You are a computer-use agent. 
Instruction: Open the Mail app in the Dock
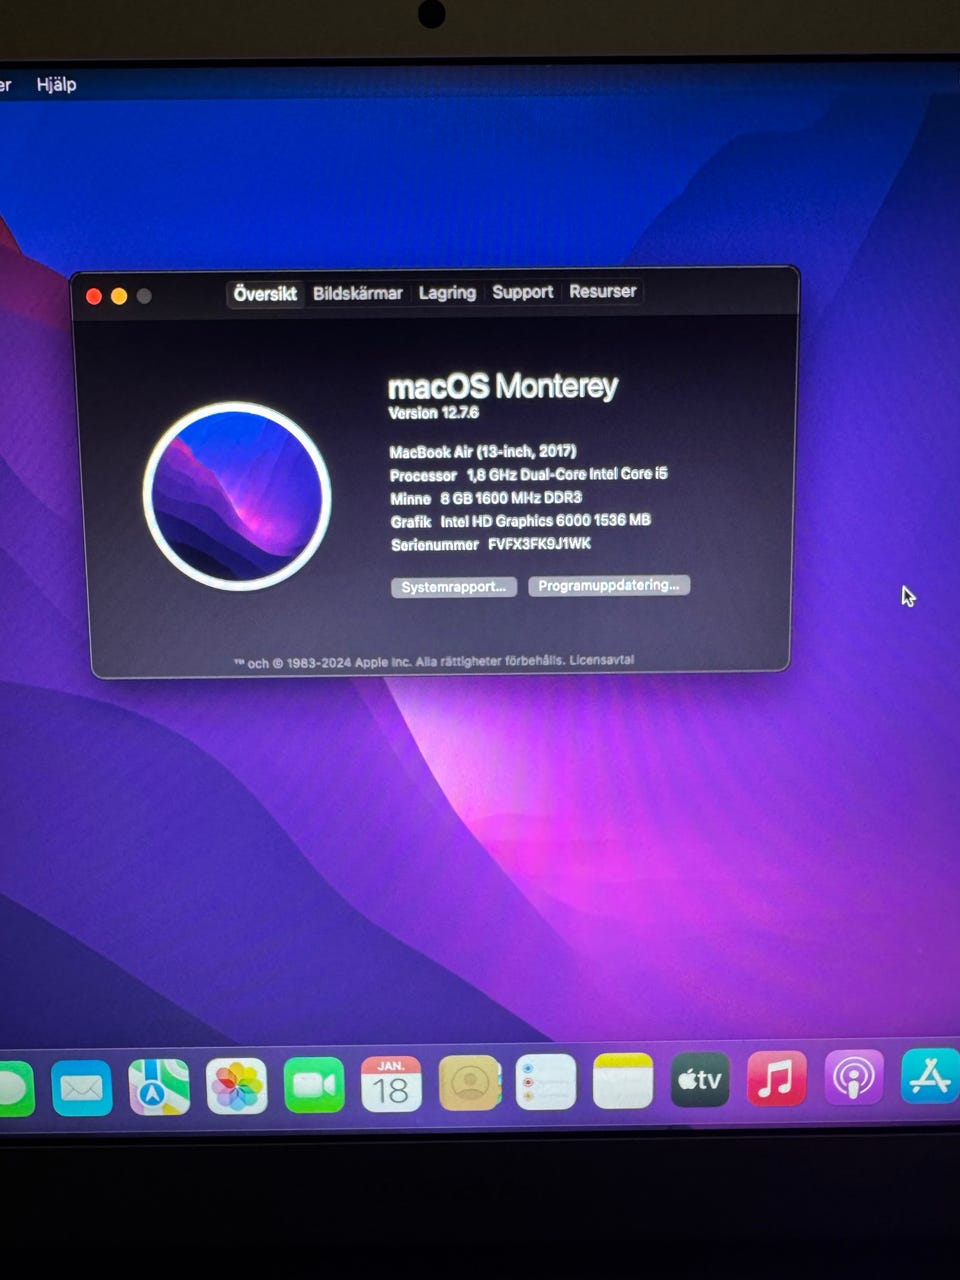[x=81, y=1087]
